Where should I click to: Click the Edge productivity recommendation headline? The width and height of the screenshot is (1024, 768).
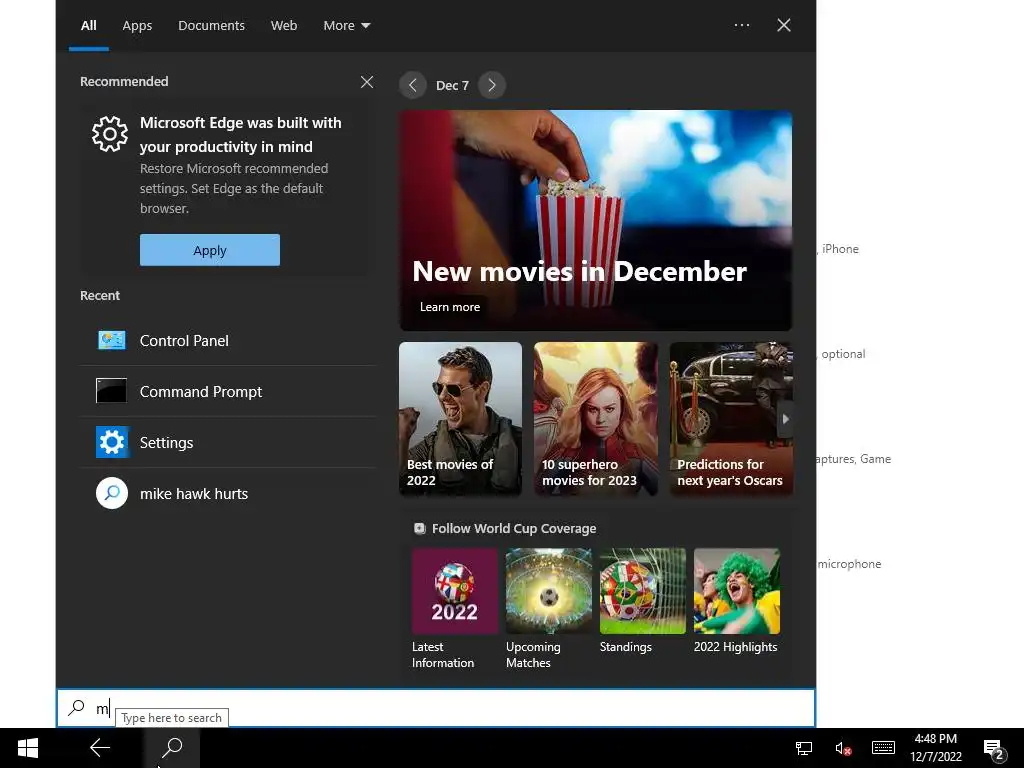[x=240, y=135]
